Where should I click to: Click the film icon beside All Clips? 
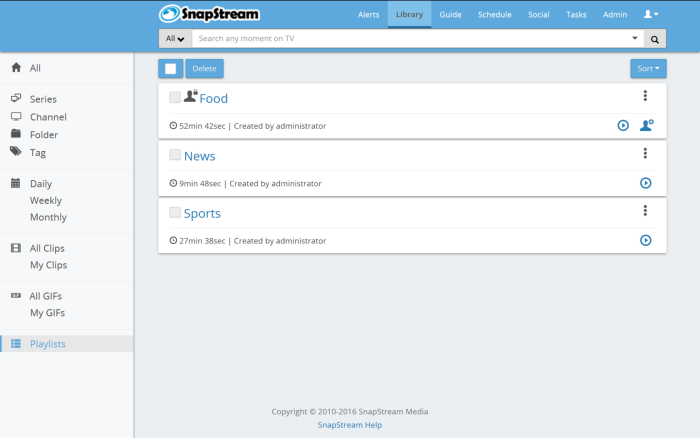pos(16,248)
